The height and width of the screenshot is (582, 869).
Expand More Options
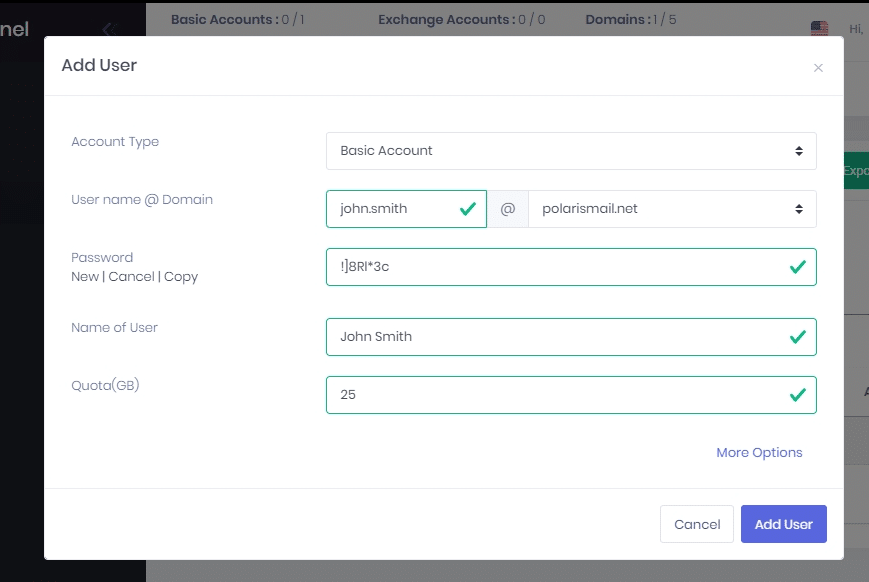click(x=759, y=453)
